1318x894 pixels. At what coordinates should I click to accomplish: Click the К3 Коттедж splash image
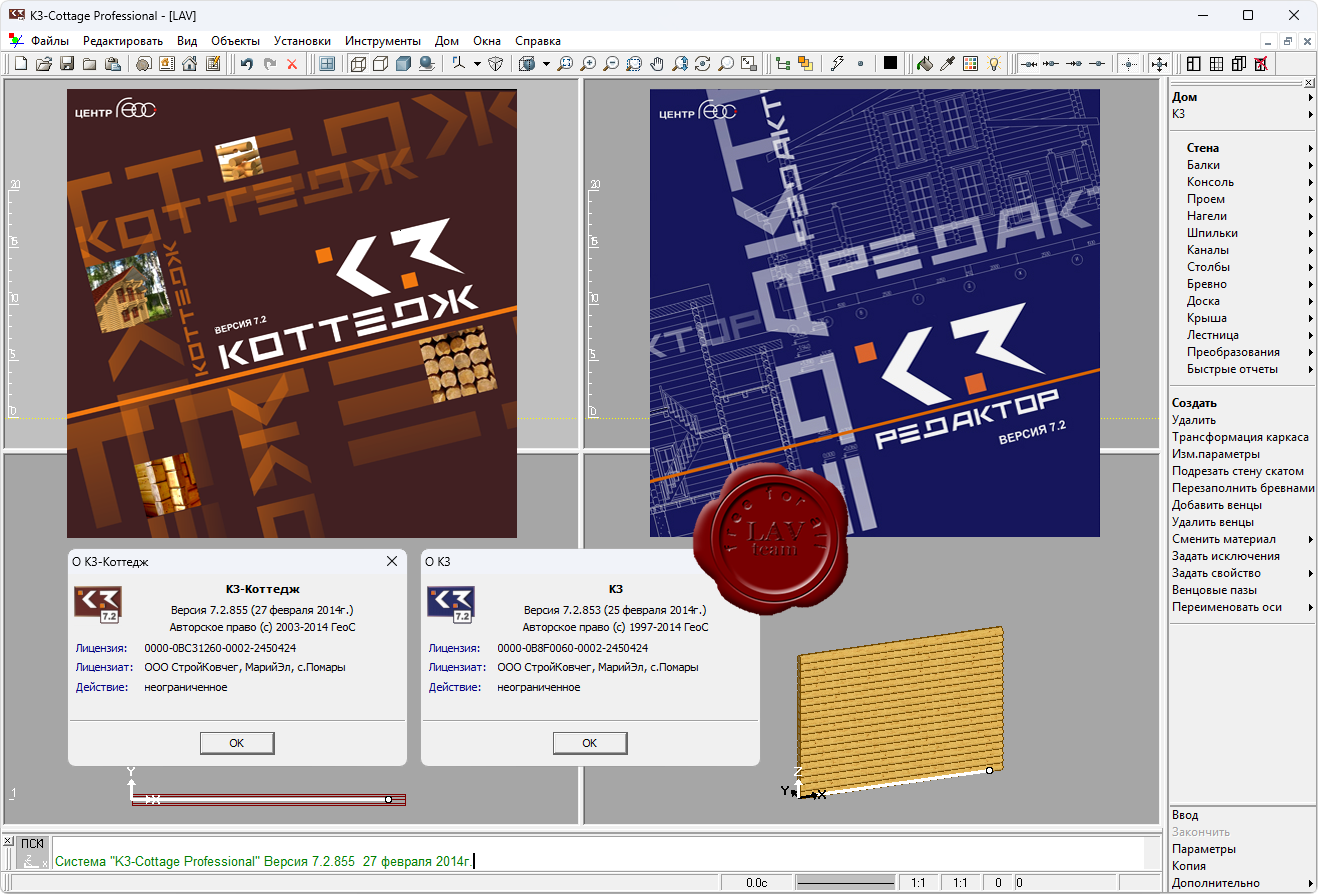292,314
